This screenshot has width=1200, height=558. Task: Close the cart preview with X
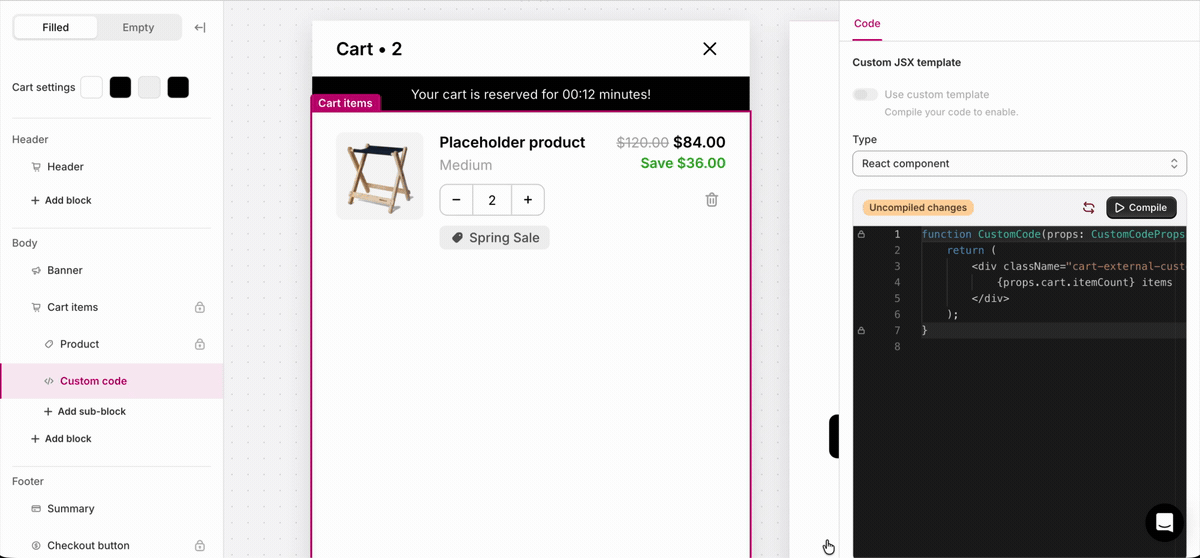pos(710,48)
